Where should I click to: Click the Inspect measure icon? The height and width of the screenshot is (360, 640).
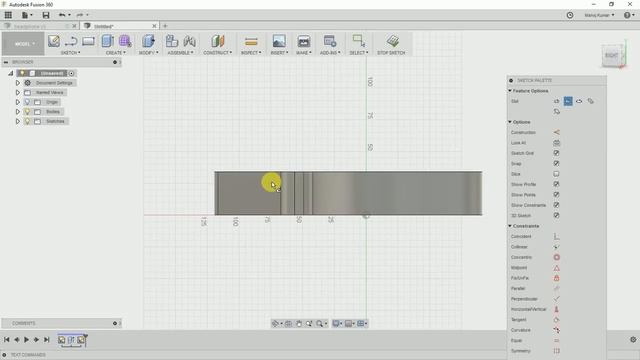pos(251,41)
